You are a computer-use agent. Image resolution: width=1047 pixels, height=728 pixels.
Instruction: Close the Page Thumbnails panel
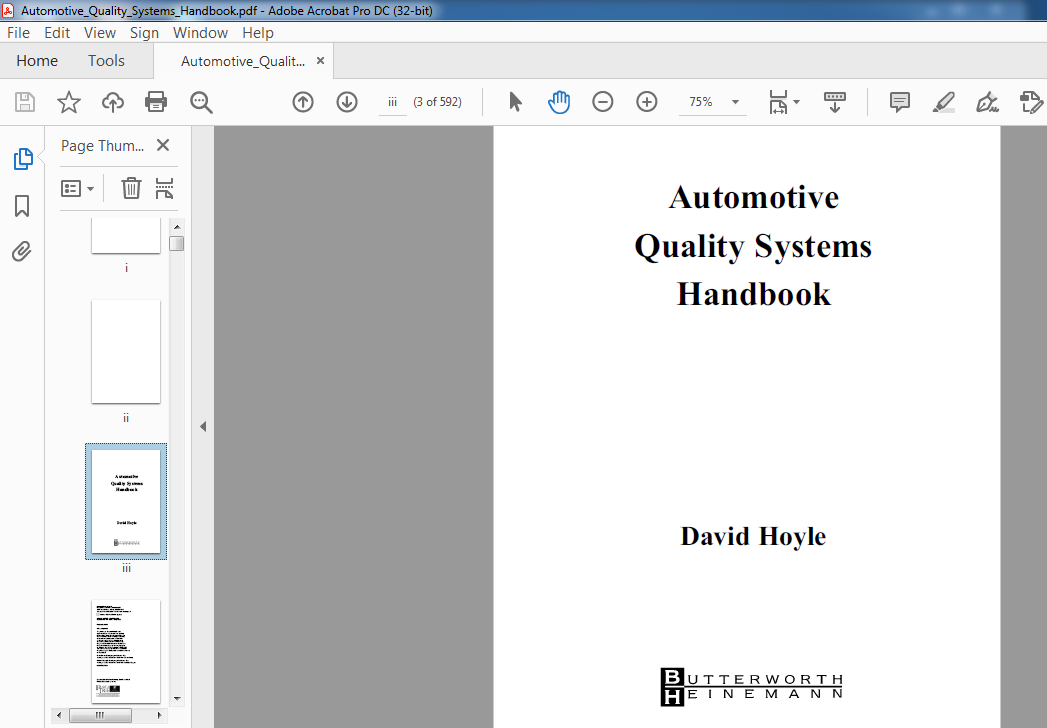tap(163, 145)
